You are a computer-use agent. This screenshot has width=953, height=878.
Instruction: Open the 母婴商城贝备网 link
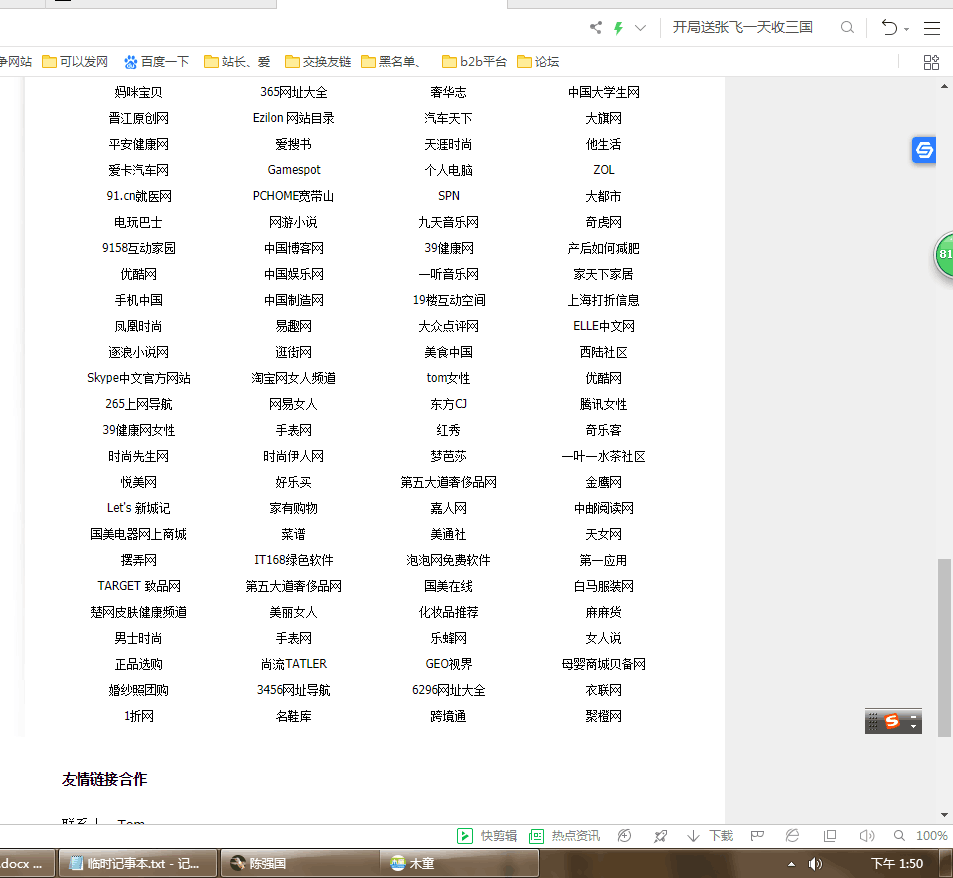[604, 664]
